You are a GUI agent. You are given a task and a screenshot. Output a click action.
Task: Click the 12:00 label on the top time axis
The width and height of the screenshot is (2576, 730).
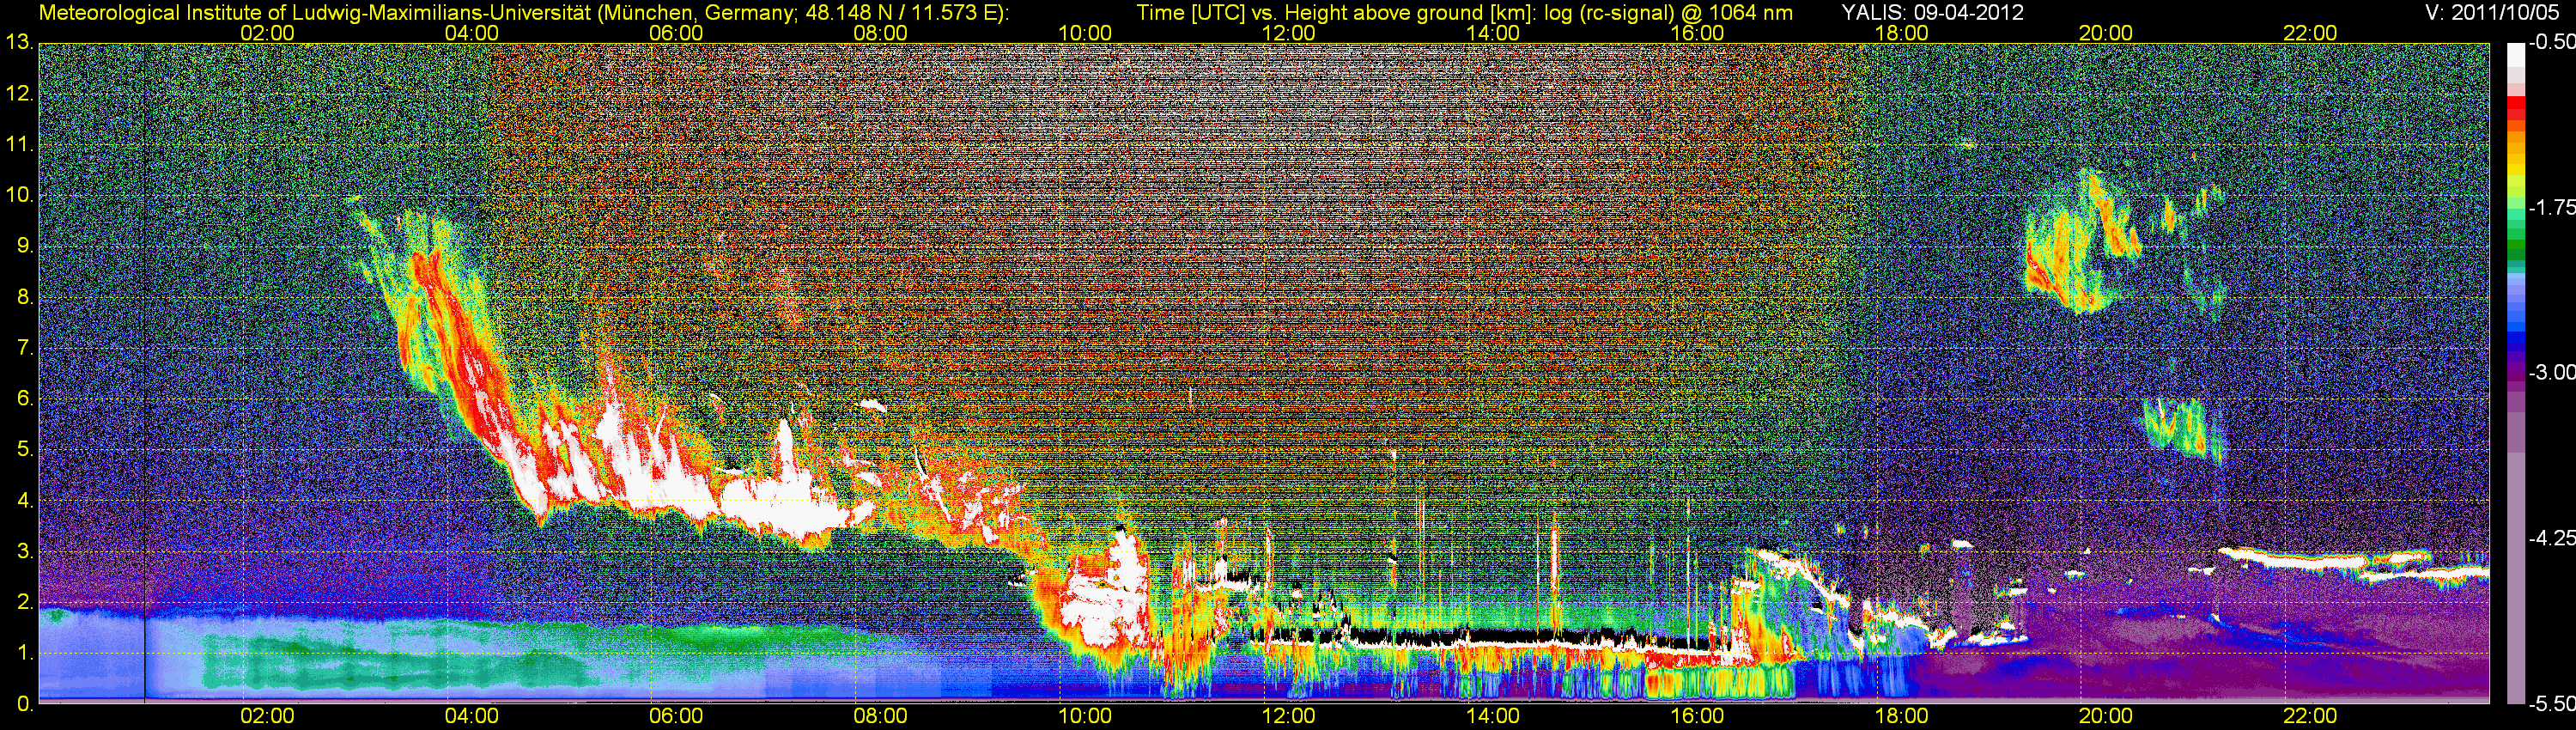coord(1289,33)
